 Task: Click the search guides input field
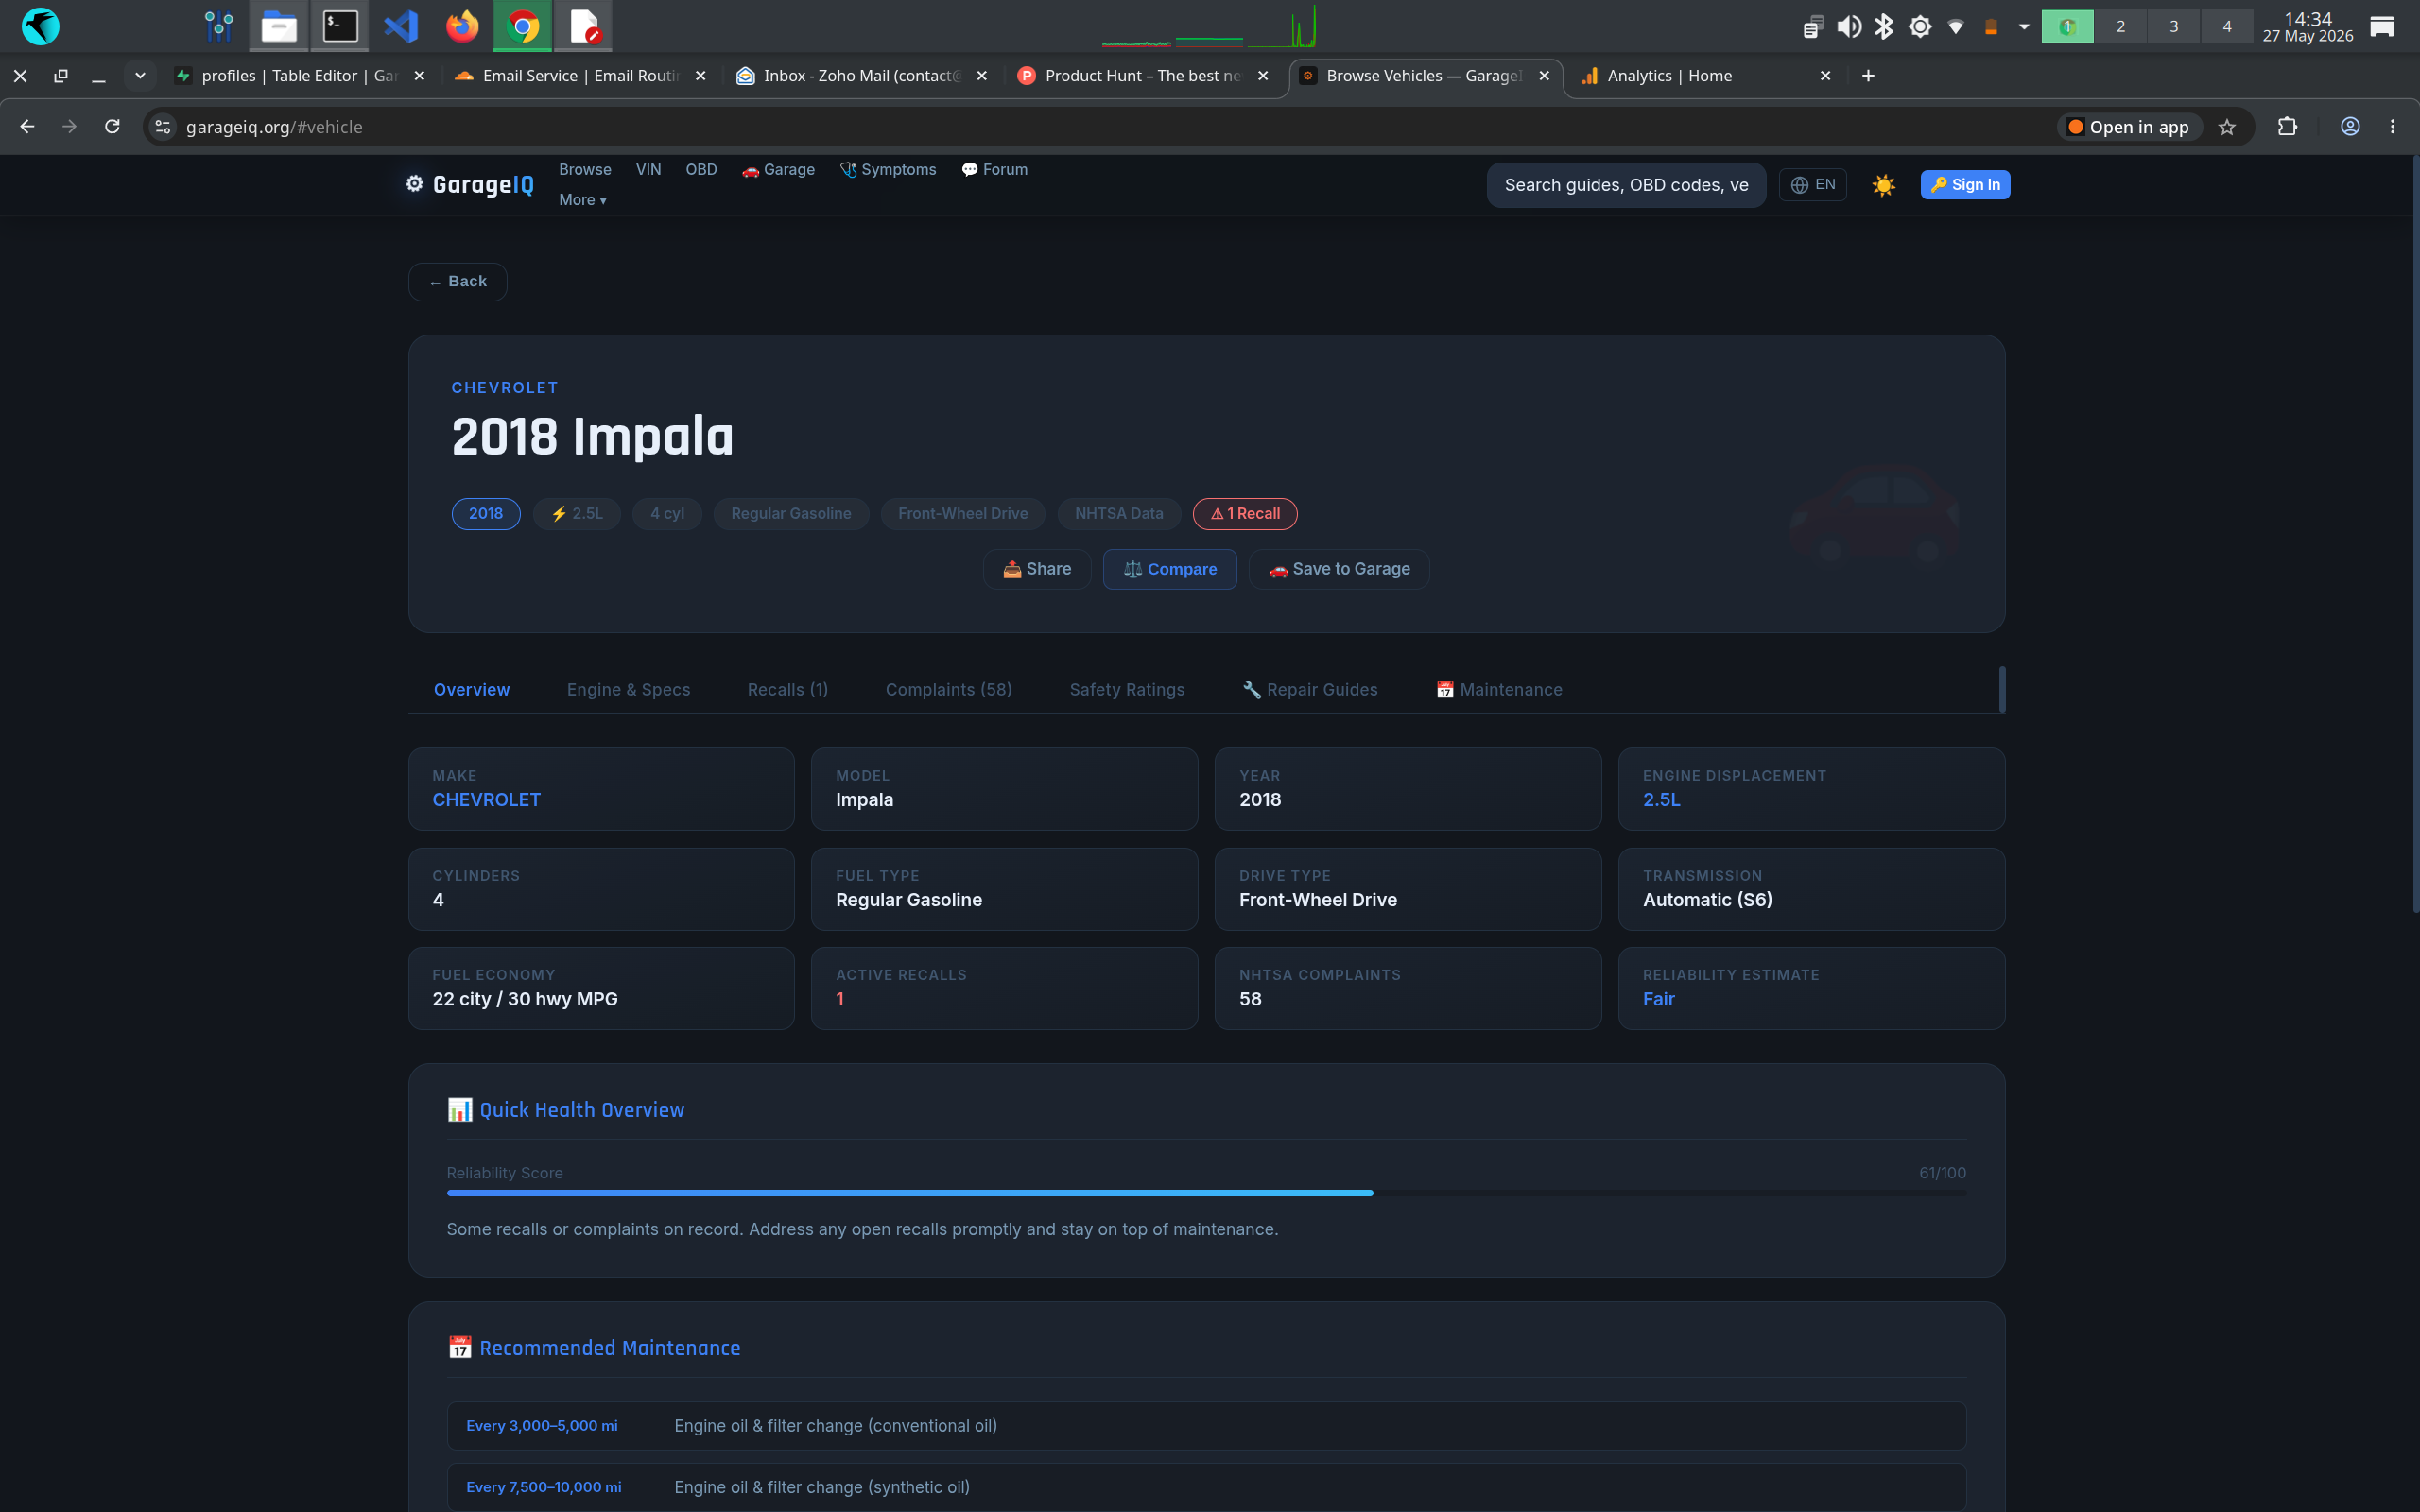click(x=1626, y=185)
